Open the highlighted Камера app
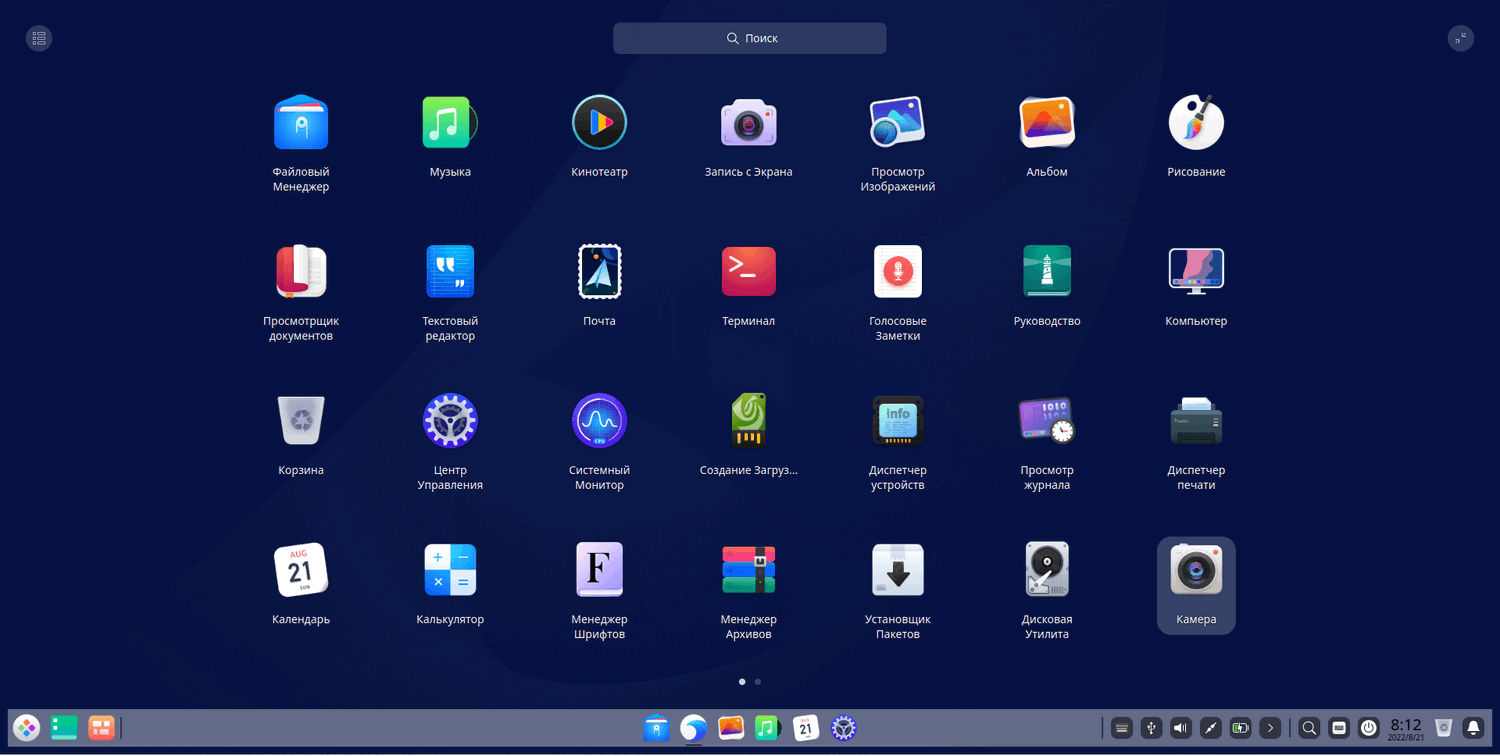 [x=1196, y=585]
